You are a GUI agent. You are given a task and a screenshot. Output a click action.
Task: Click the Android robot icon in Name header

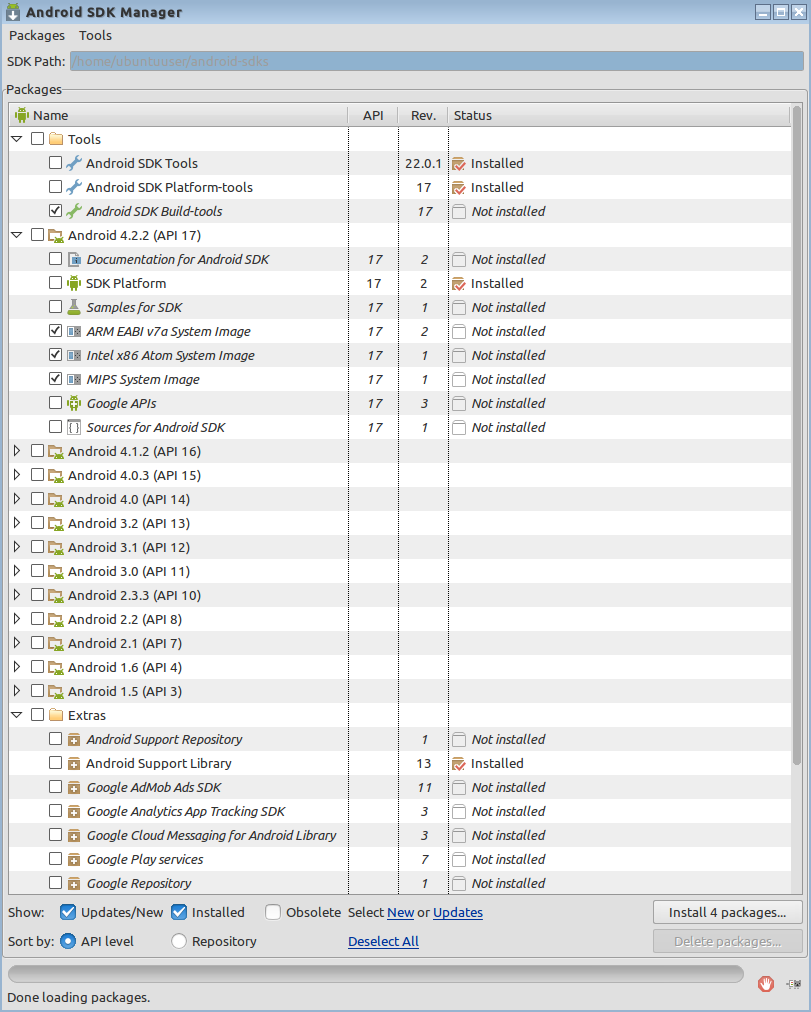coord(22,115)
